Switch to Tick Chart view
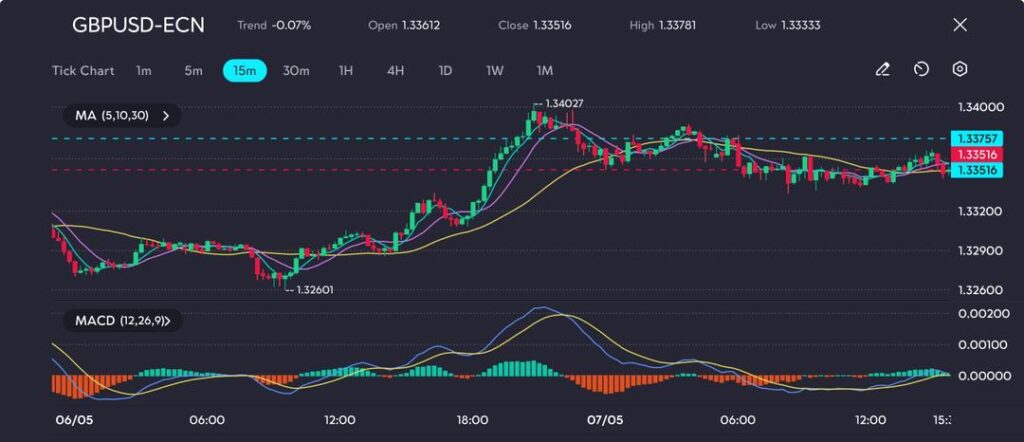 point(82,71)
